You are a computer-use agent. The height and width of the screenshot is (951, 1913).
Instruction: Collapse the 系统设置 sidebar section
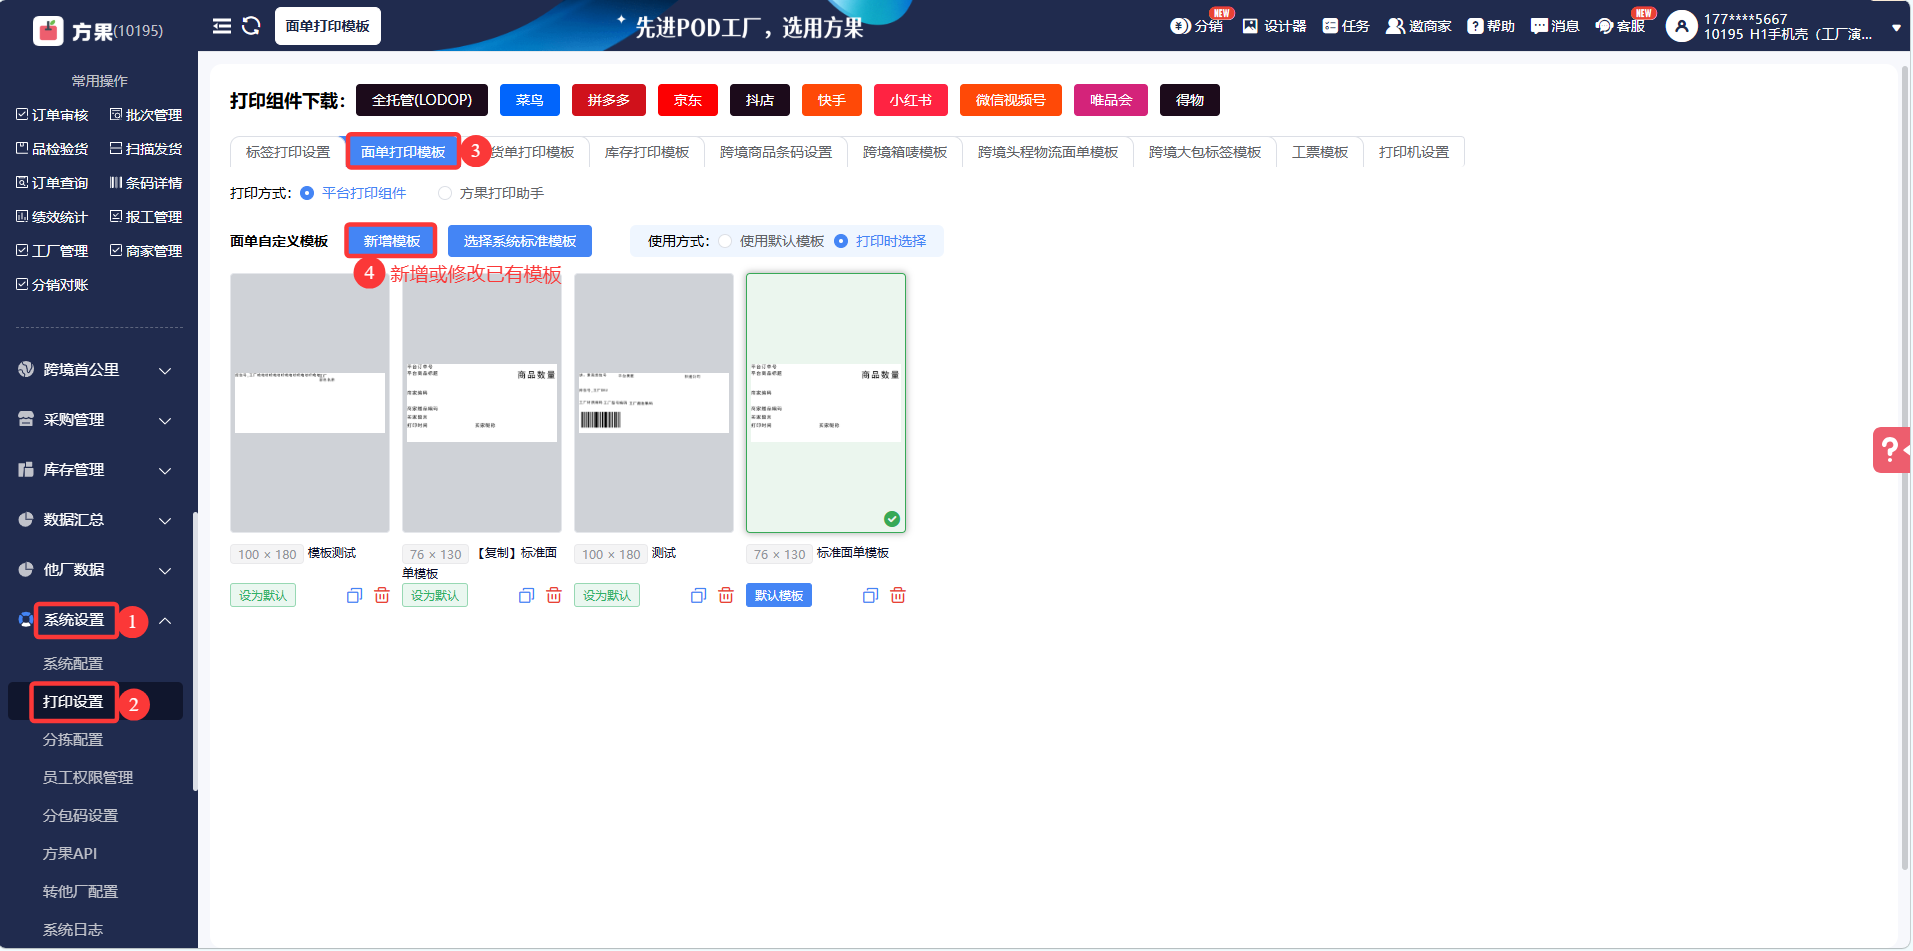[165, 621]
